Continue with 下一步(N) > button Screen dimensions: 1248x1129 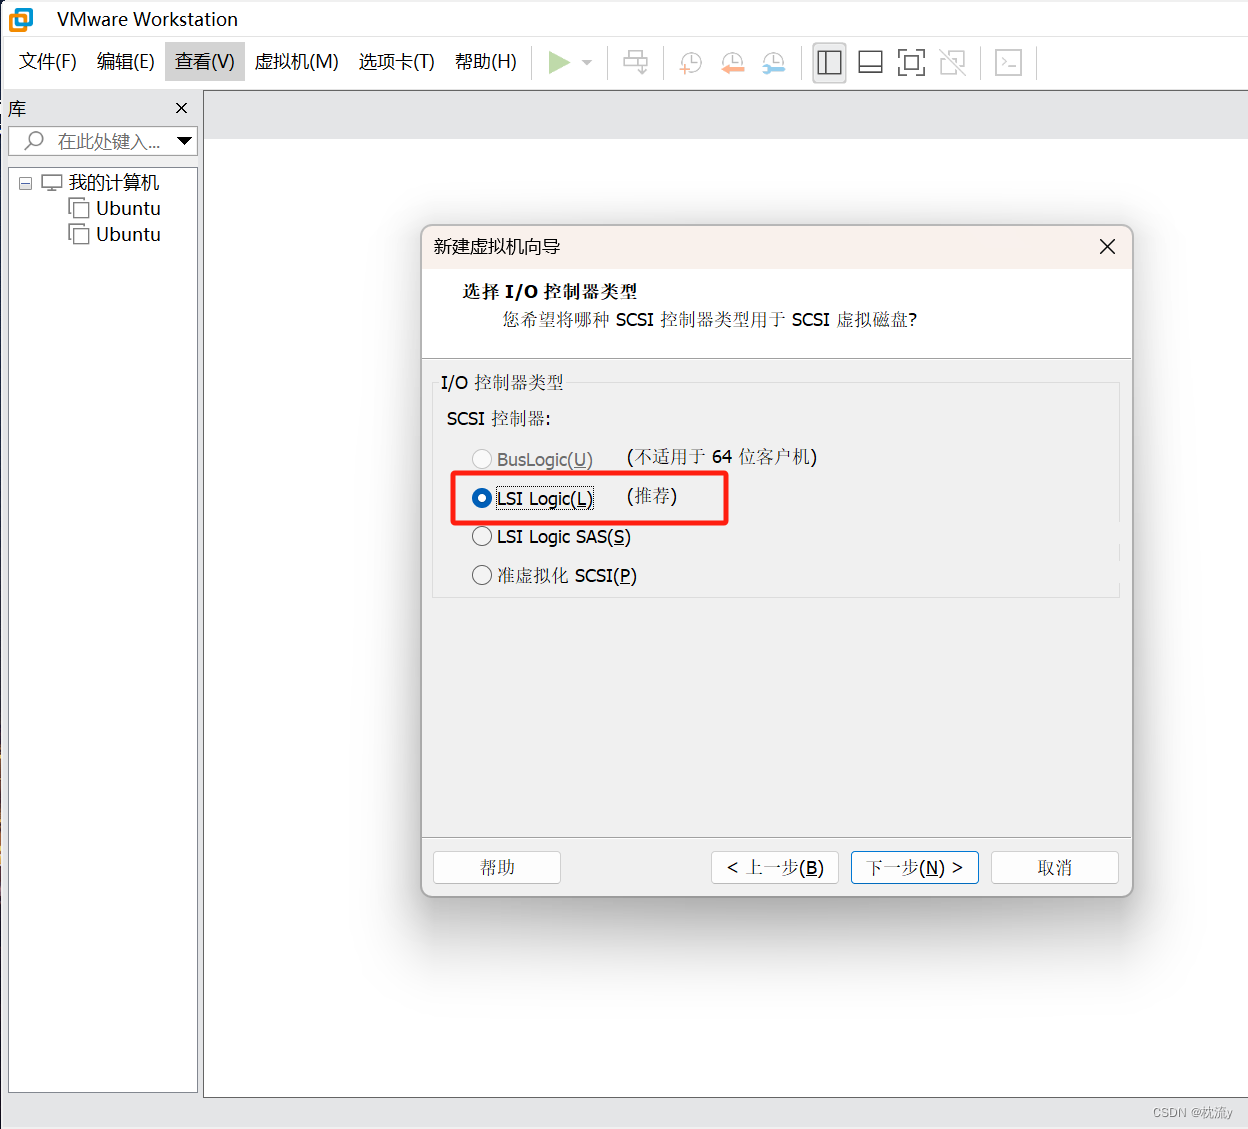pyautogui.click(x=915, y=867)
